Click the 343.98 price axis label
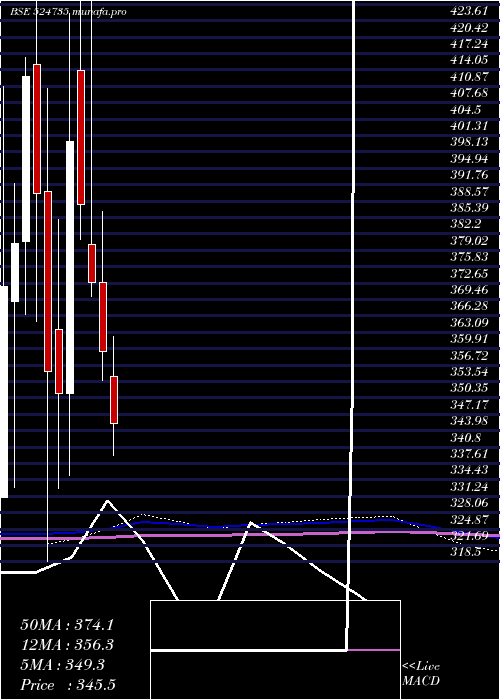 click(469, 421)
